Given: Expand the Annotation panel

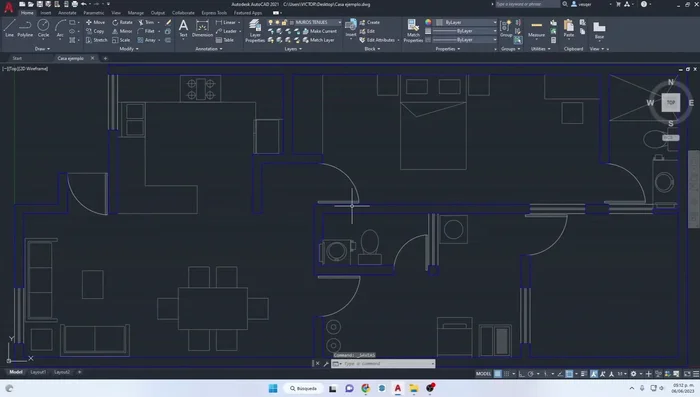Looking at the screenshot, I should (208, 49).
